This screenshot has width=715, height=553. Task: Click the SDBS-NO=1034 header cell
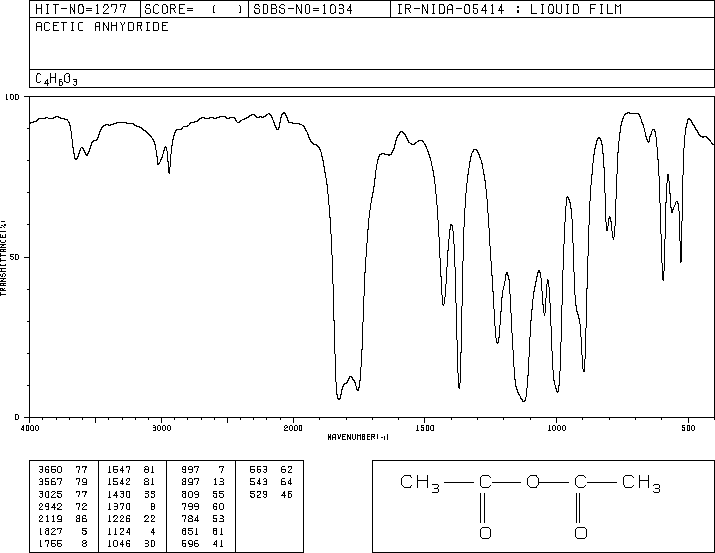pyautogui.click(x=302, y=10)
